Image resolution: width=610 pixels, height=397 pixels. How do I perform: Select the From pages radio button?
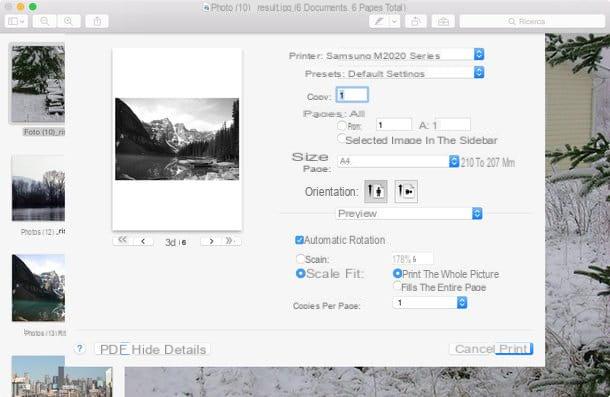pyautogui.click(x=342, y=125)
